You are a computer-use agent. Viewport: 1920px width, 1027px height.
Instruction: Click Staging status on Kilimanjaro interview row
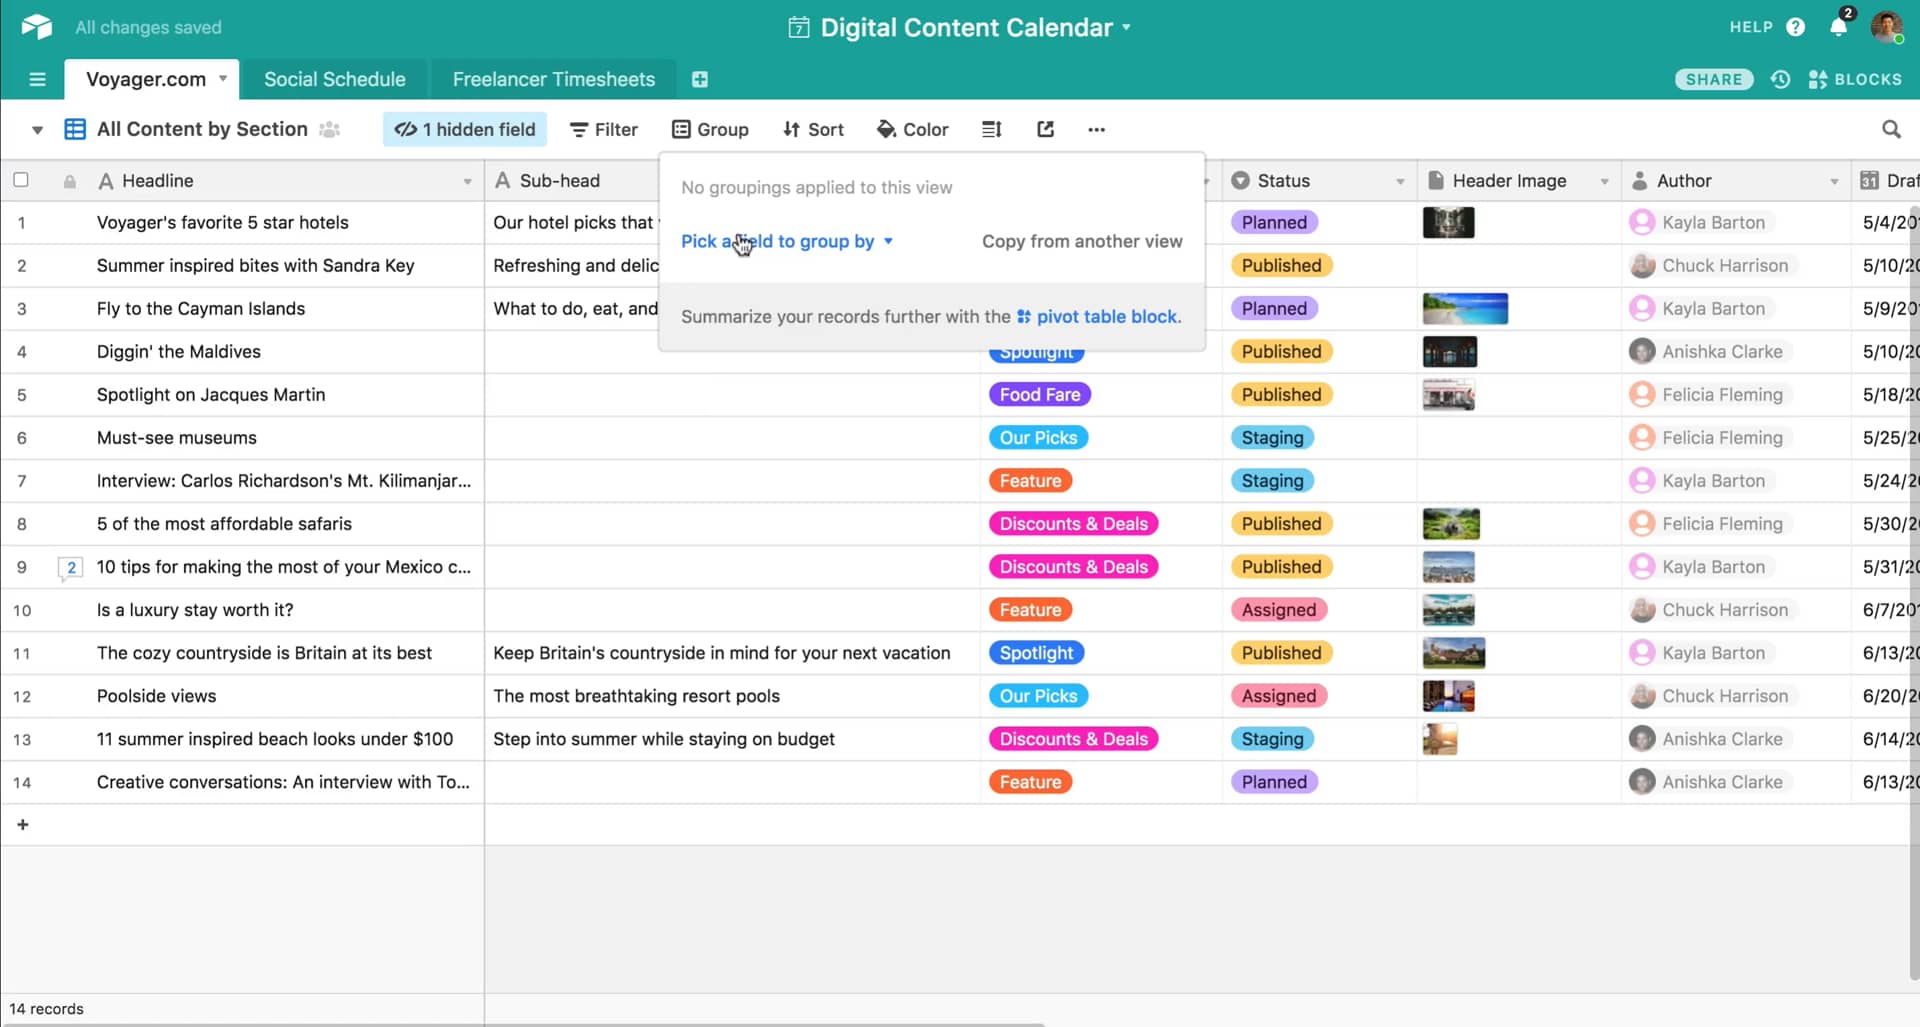(1272, 480)
